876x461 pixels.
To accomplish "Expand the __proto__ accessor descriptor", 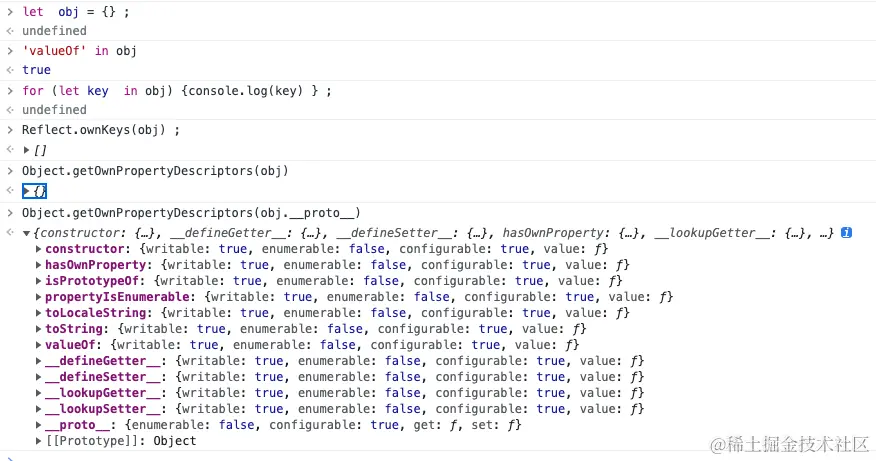I will pos(39,425).
